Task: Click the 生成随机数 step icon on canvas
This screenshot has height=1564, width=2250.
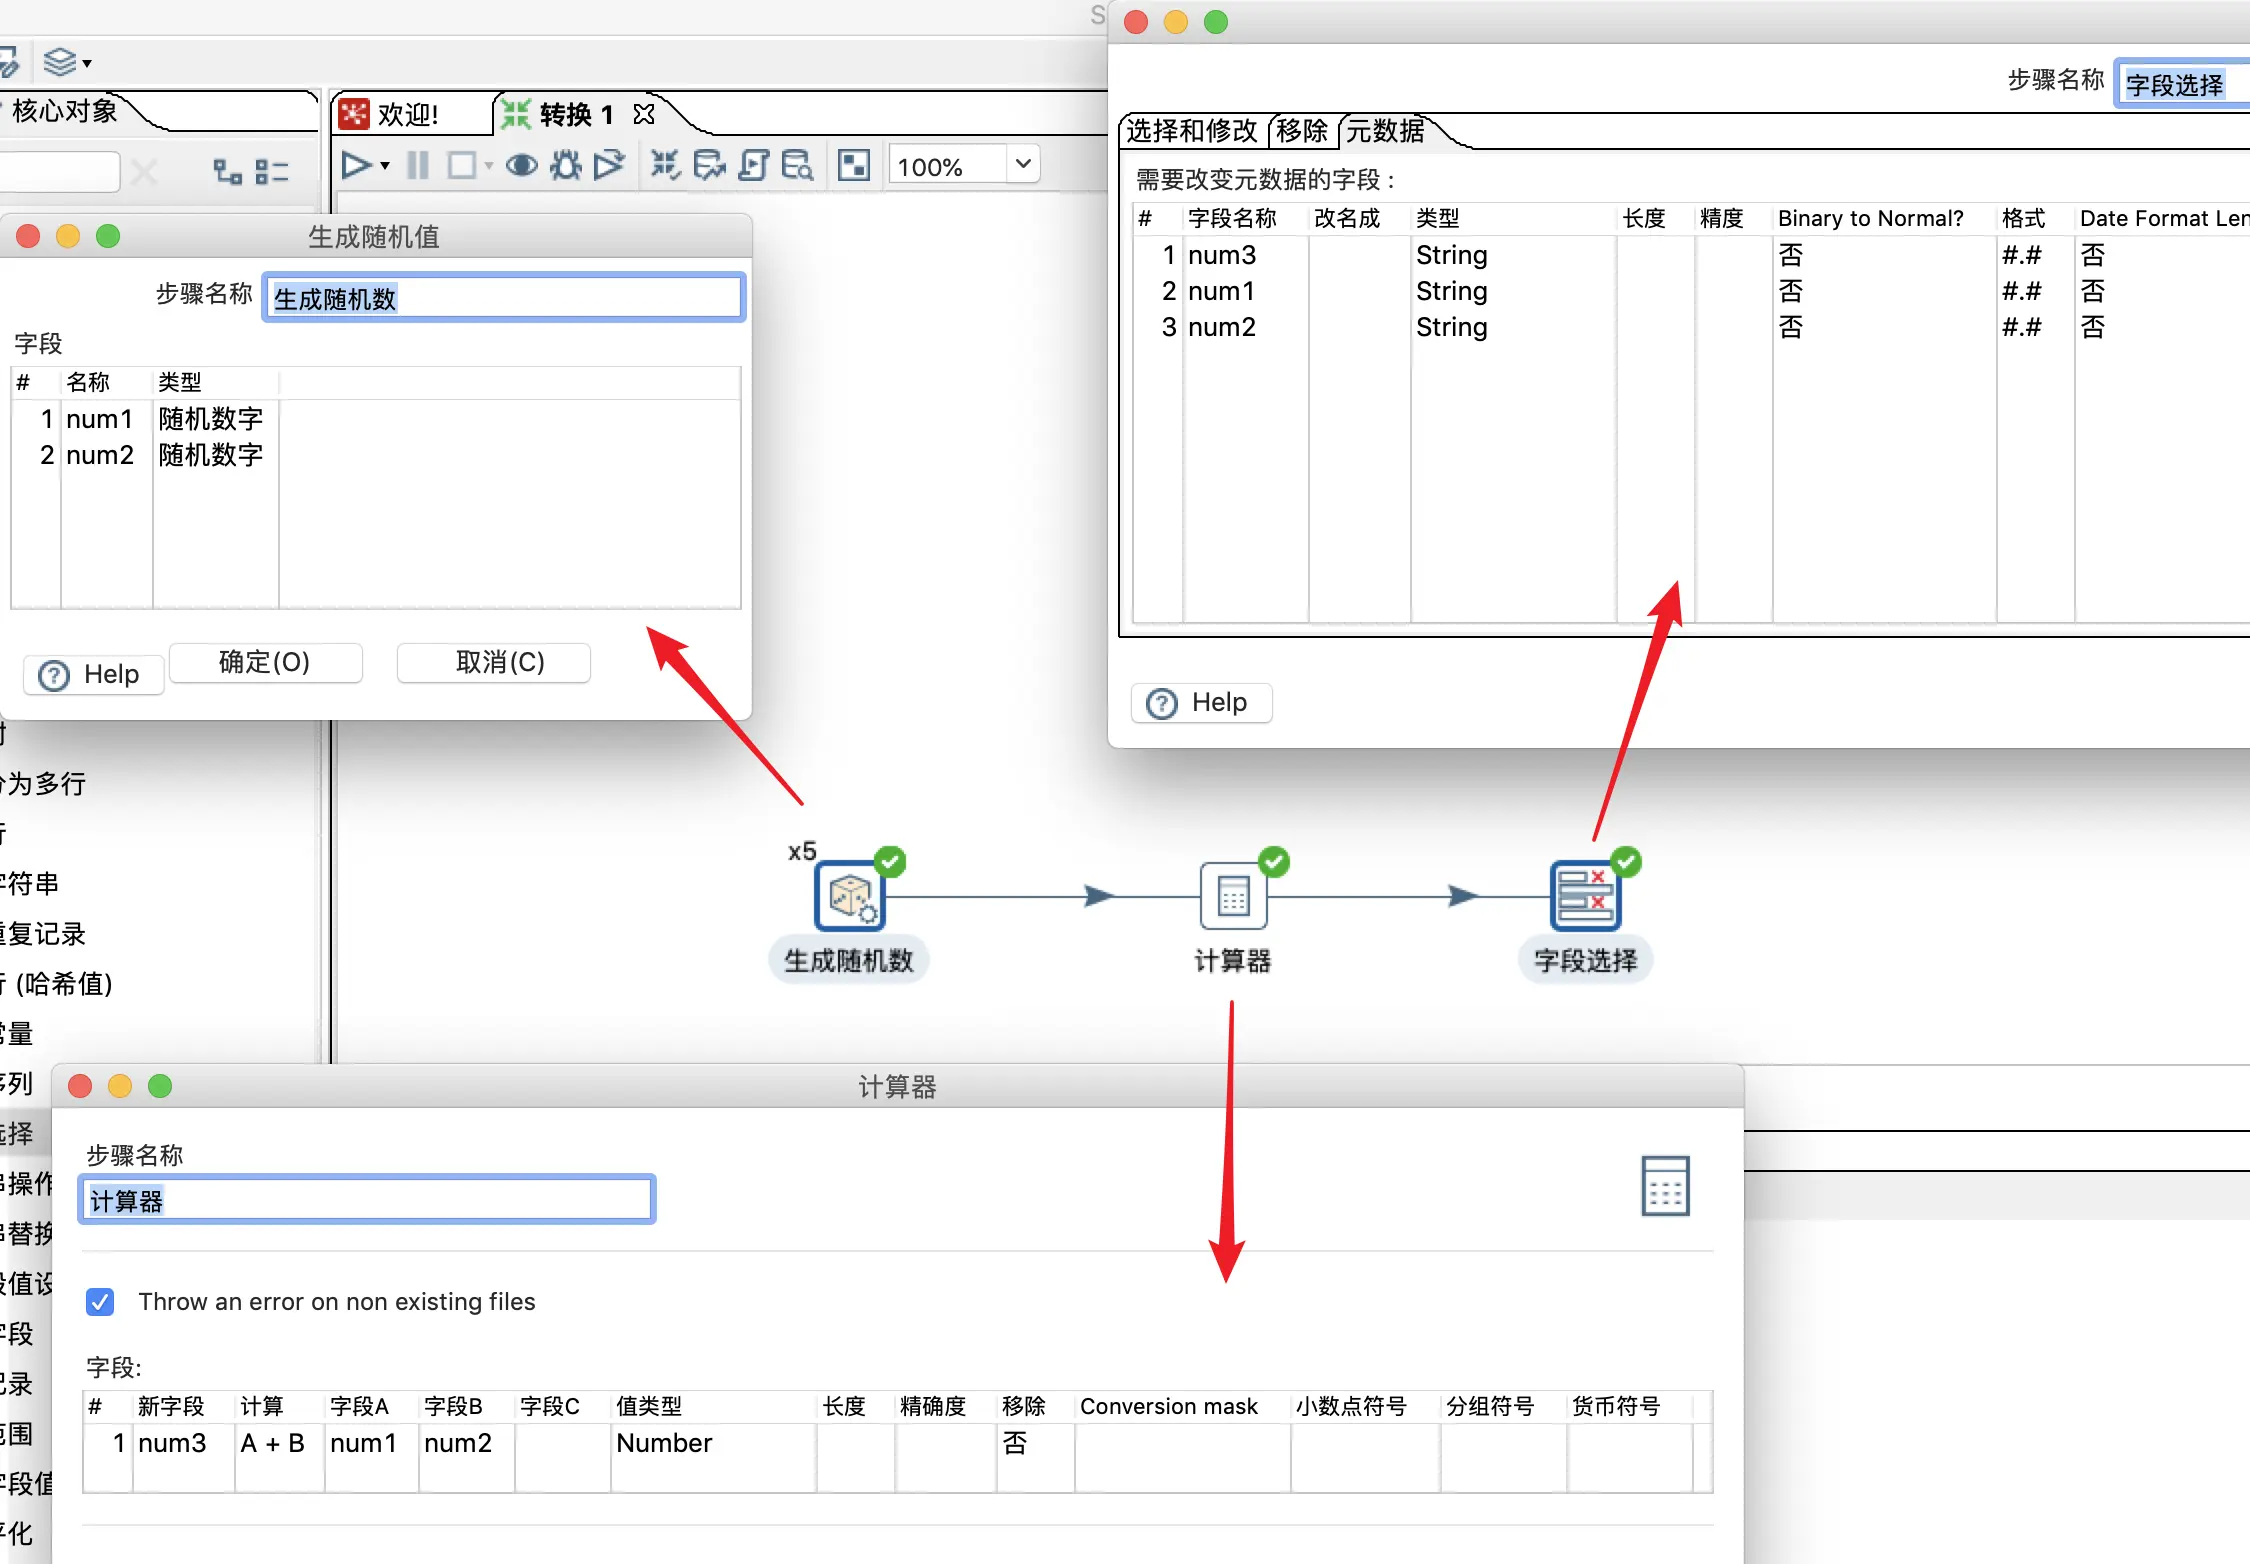Action: tap(849, 897)
